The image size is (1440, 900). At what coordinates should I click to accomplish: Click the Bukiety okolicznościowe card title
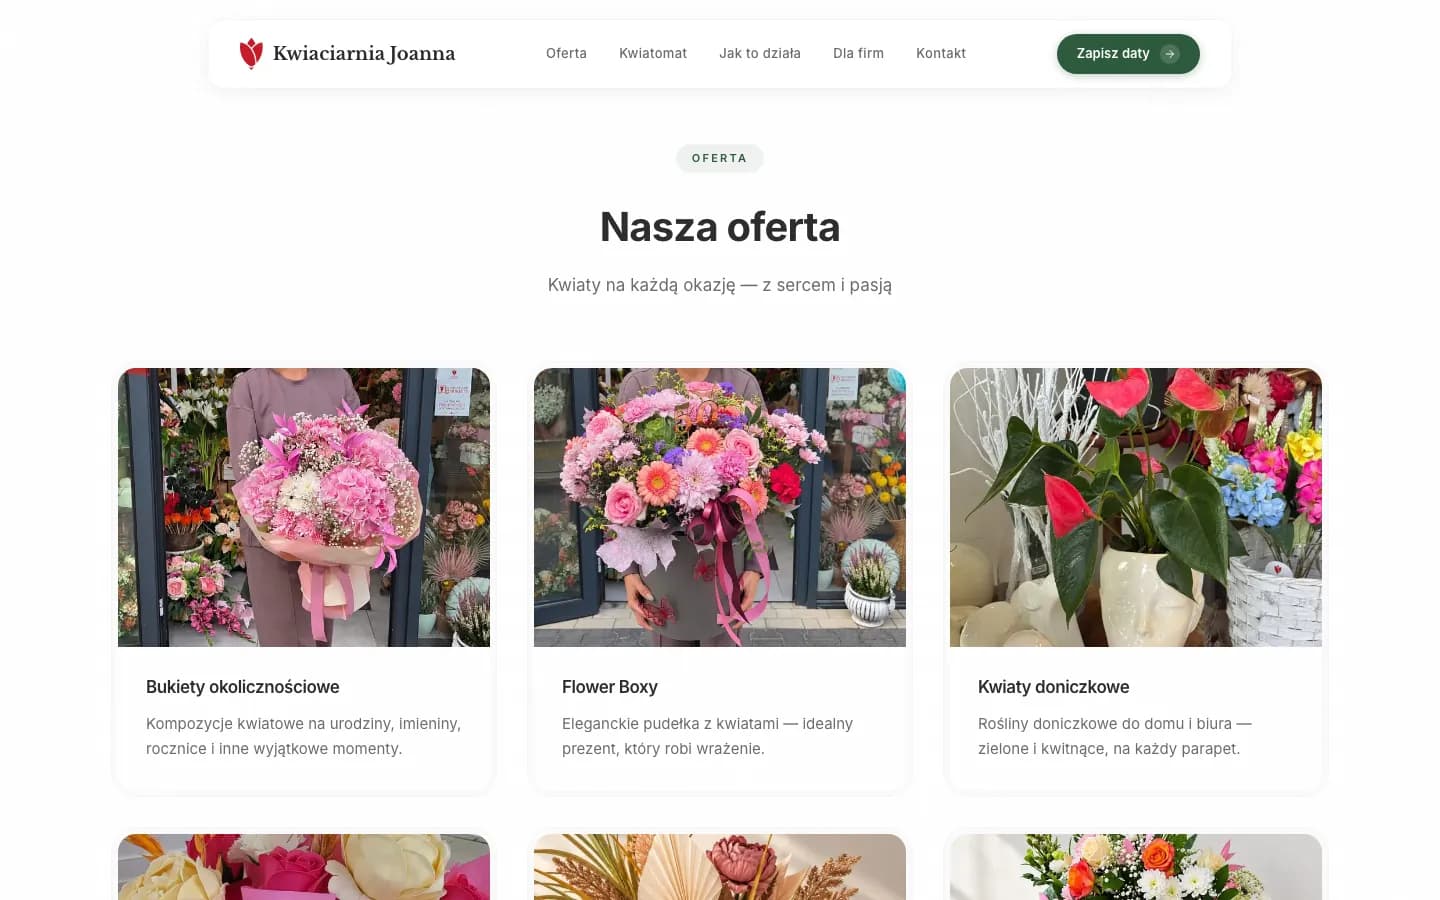[243, 687]
